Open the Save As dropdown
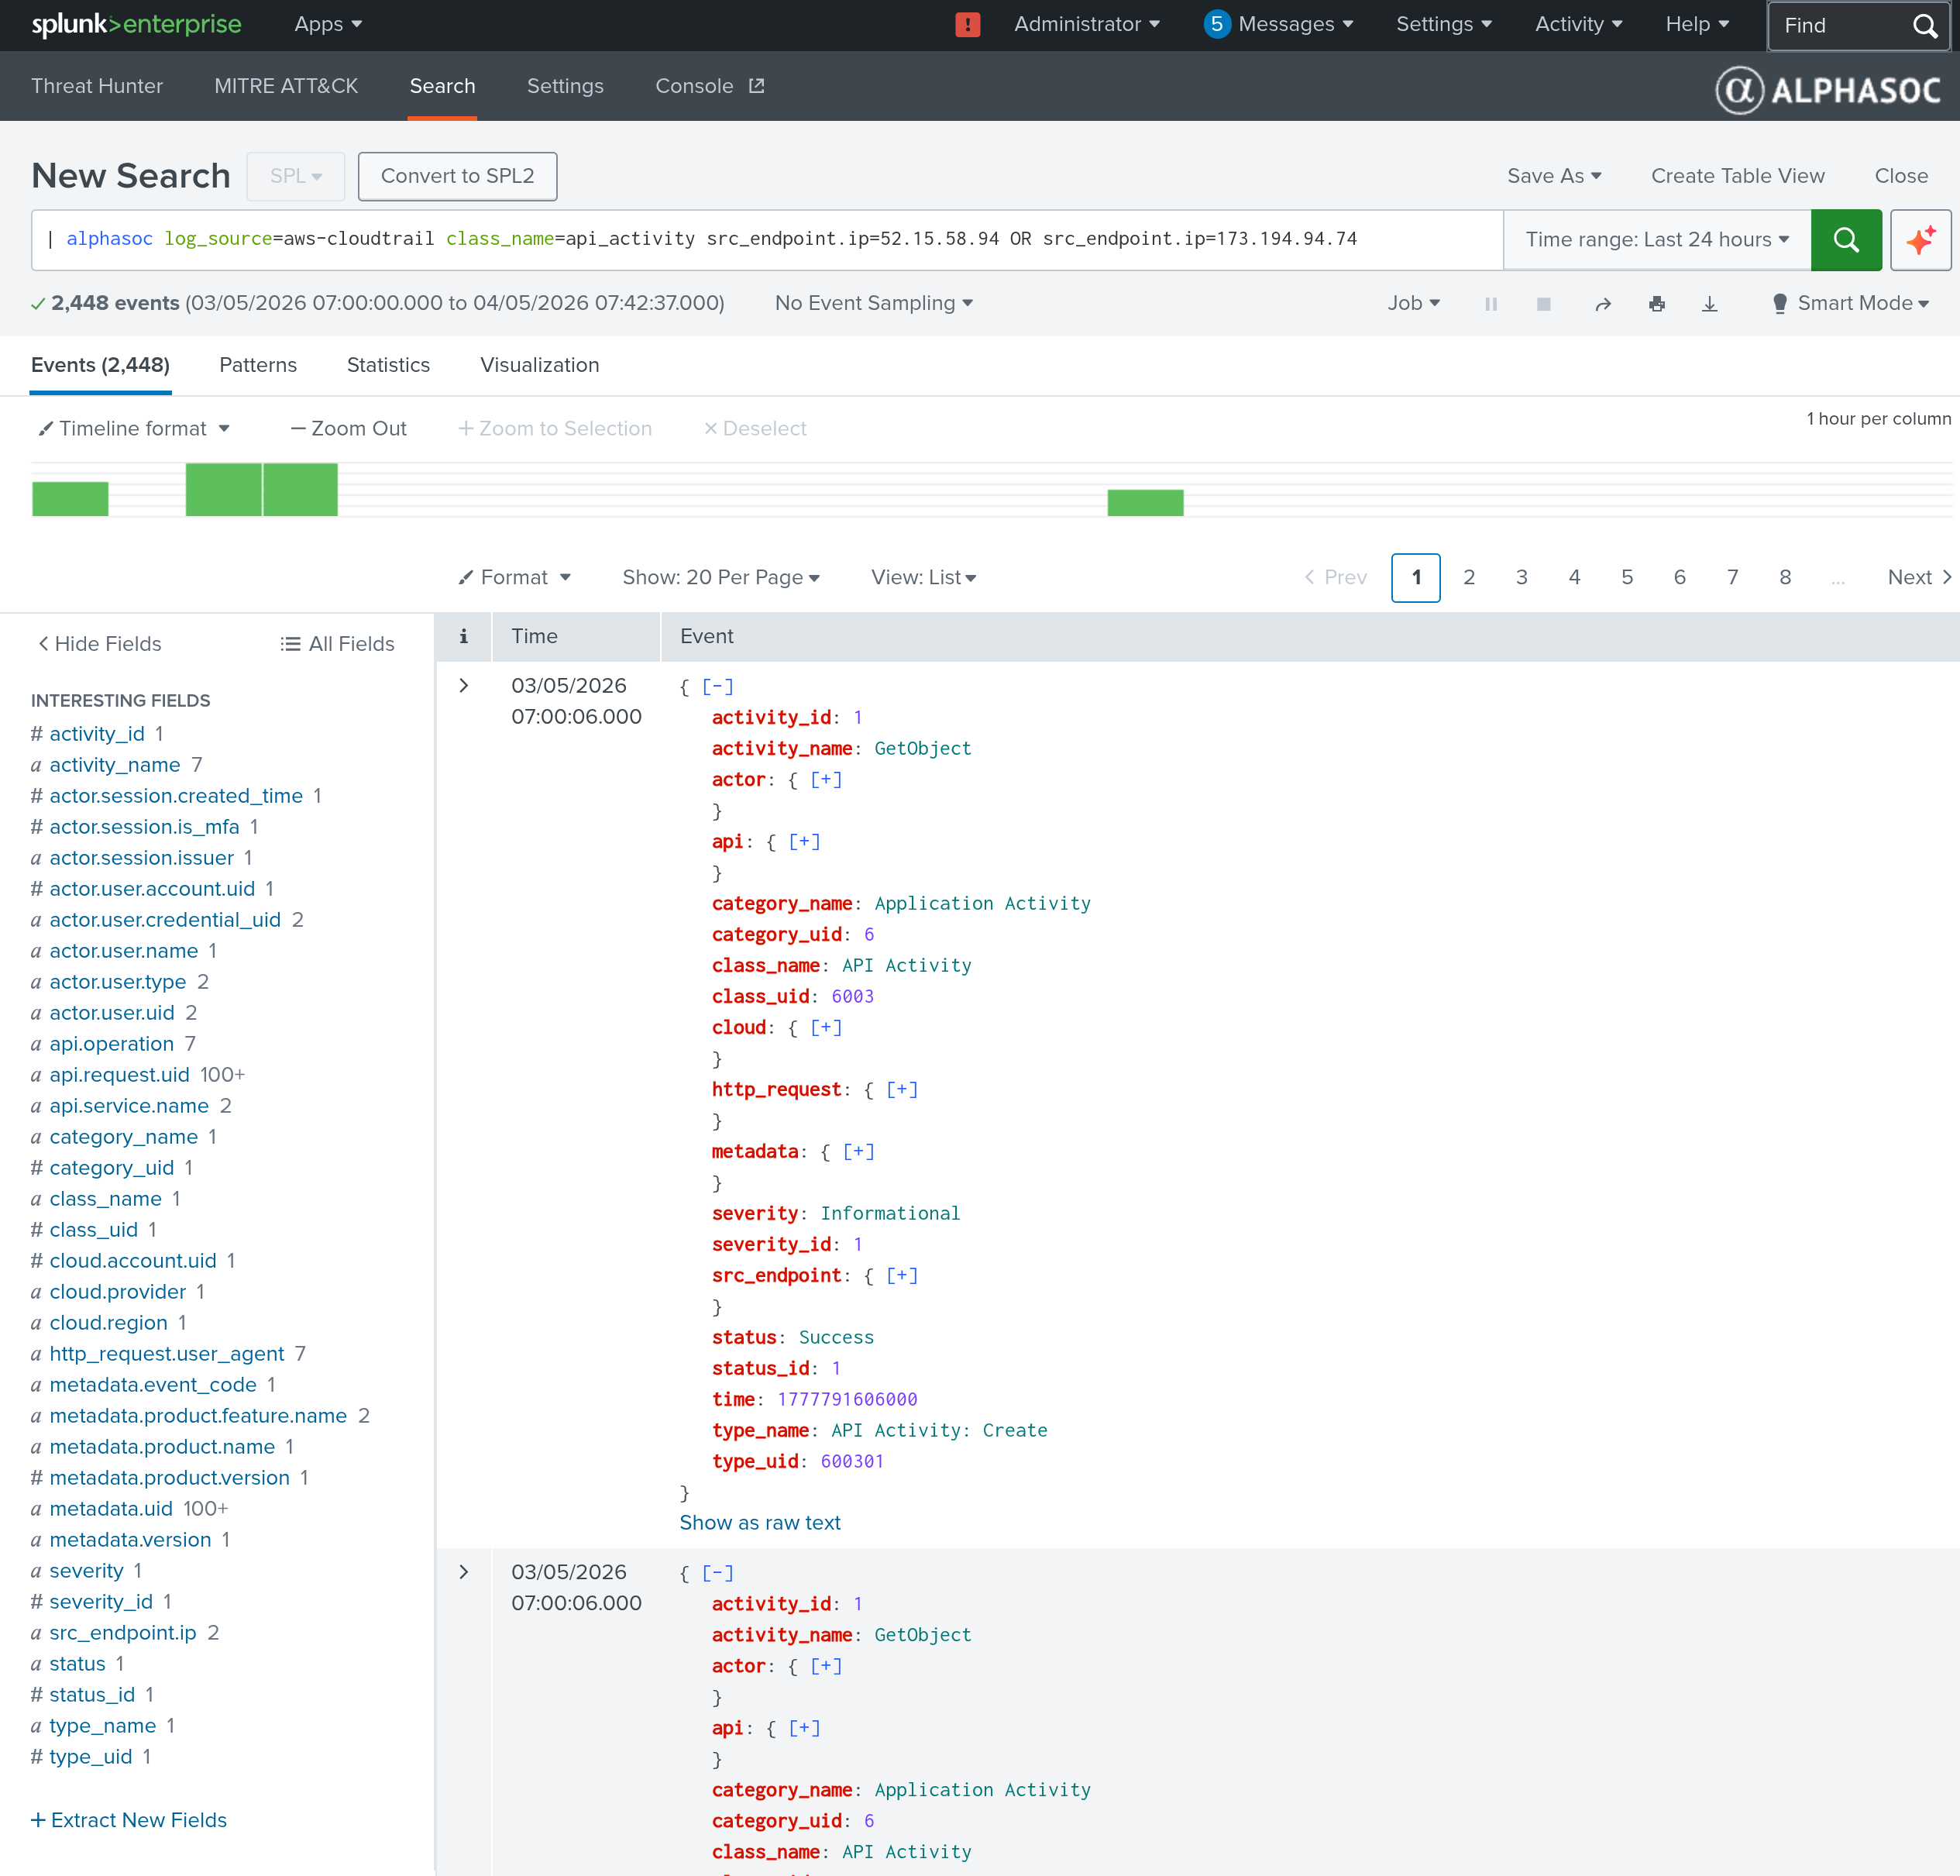 1554,176
